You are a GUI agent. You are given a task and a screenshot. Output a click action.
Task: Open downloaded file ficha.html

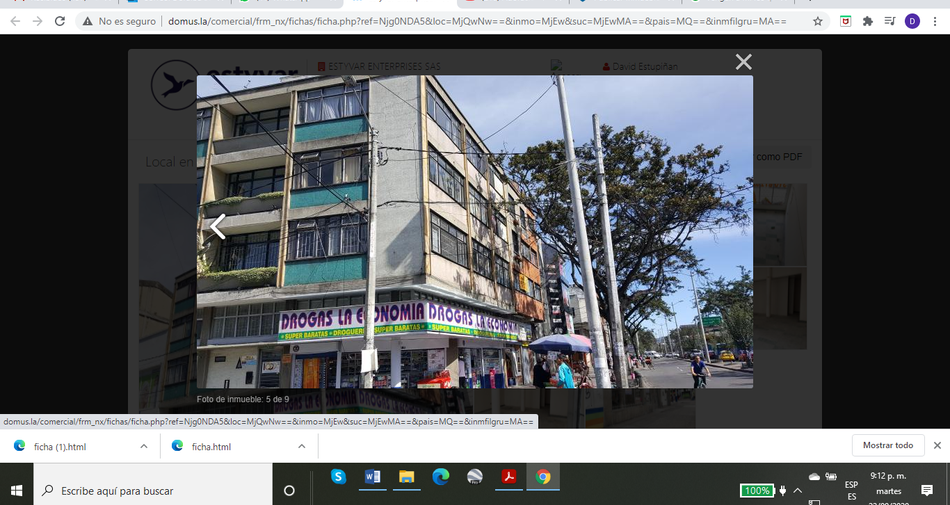tap(211, 447)
